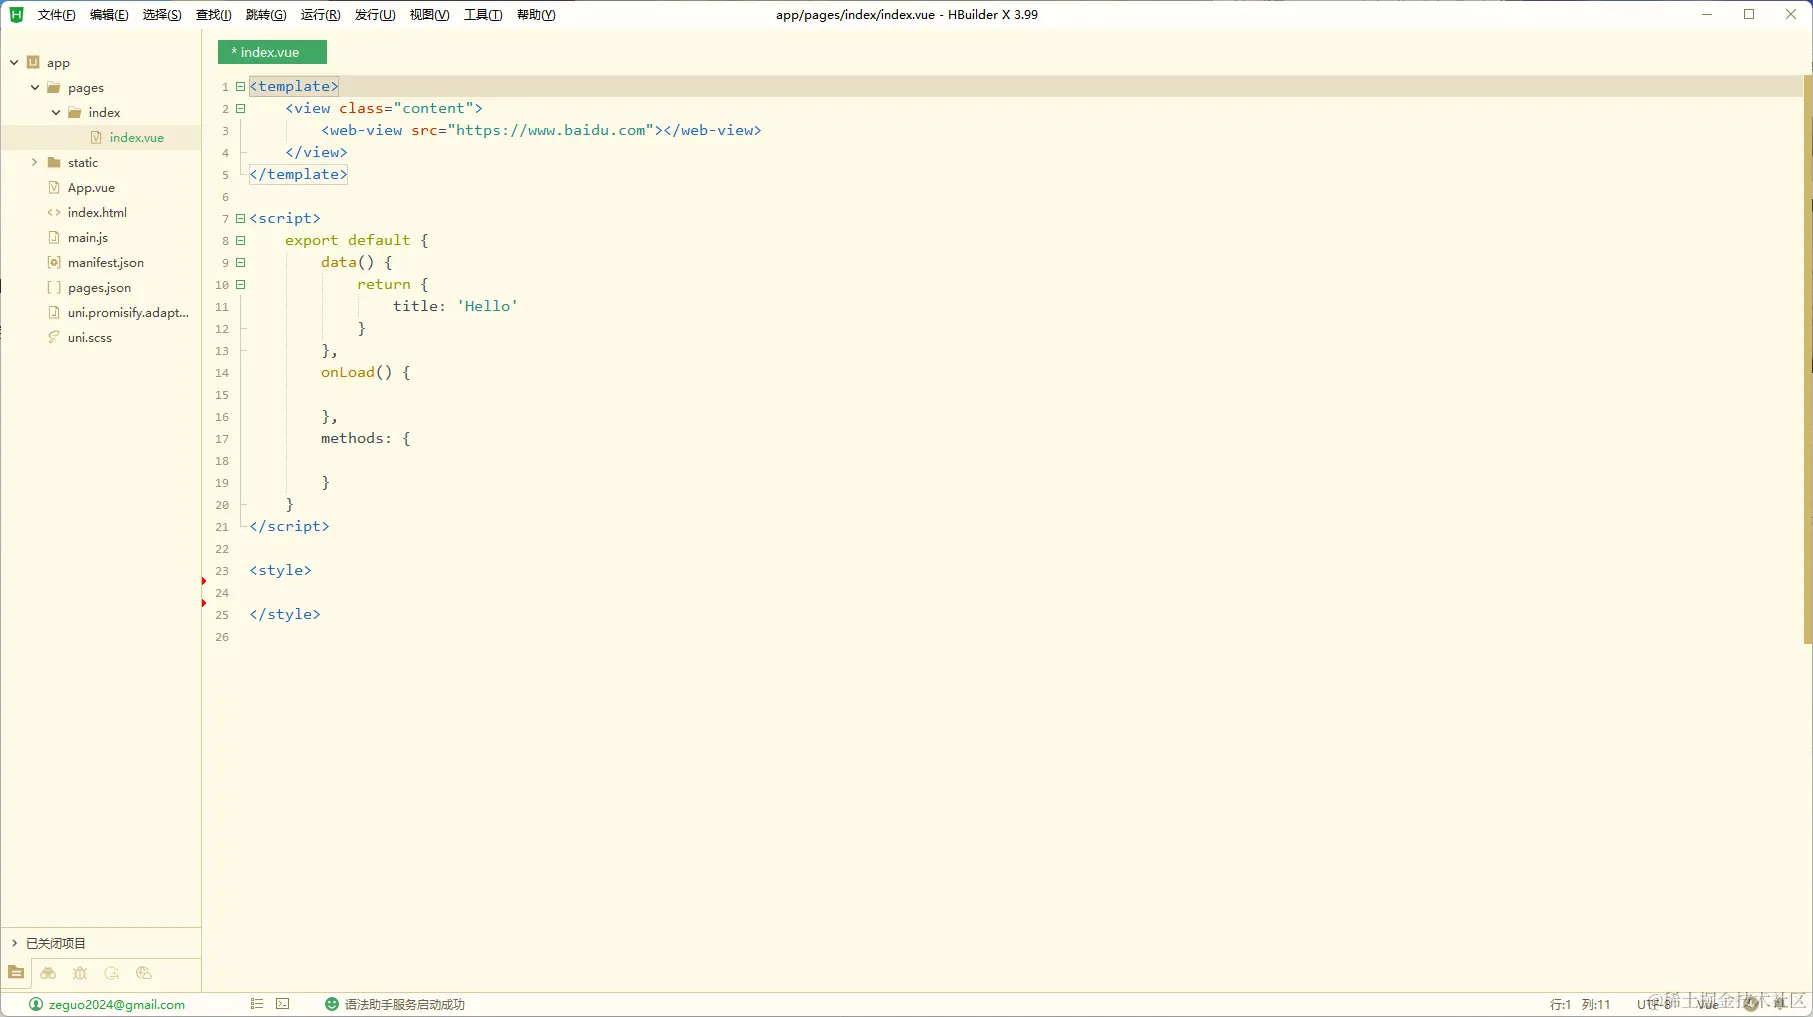Expand the static folder chevron
The width and height of the screenshot is (1813, 1017).
click(x=35, y=163)
